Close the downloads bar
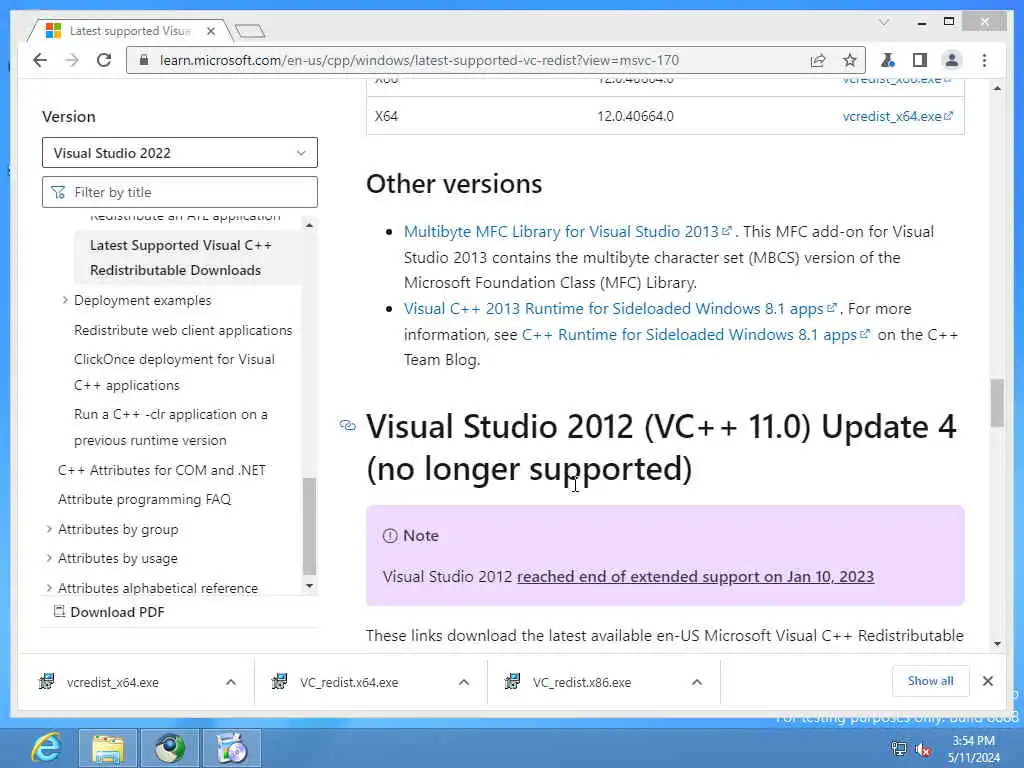1024x768 pixels. [987, 681]
